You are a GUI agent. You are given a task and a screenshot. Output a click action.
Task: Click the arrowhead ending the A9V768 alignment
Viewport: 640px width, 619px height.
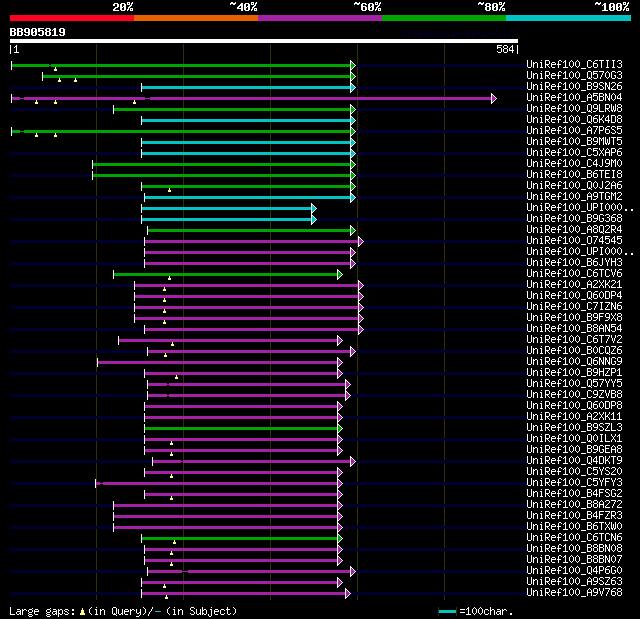coord(347,593)
